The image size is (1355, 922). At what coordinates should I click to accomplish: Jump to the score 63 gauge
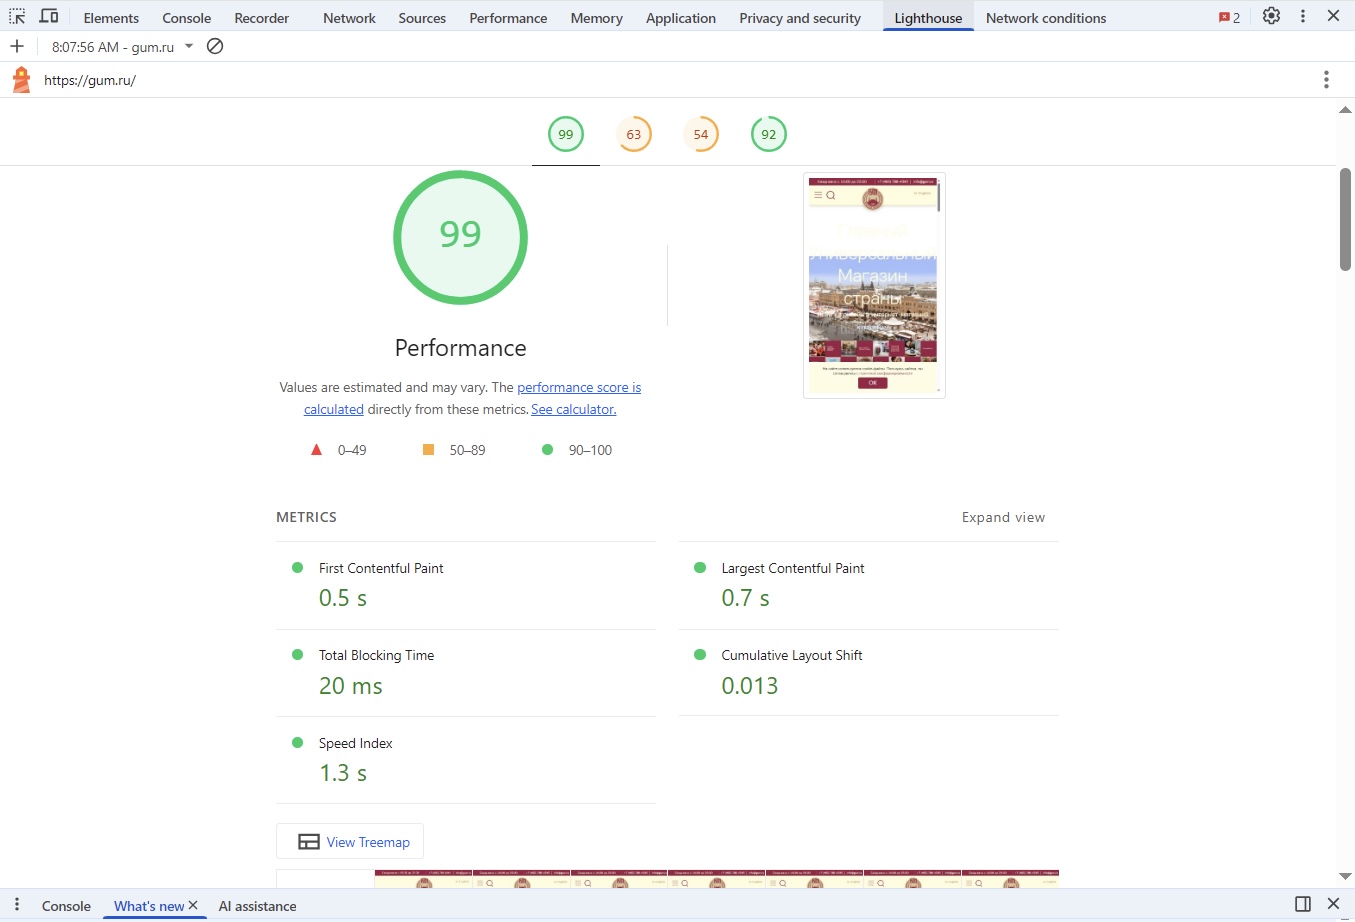tap(633, 135)
